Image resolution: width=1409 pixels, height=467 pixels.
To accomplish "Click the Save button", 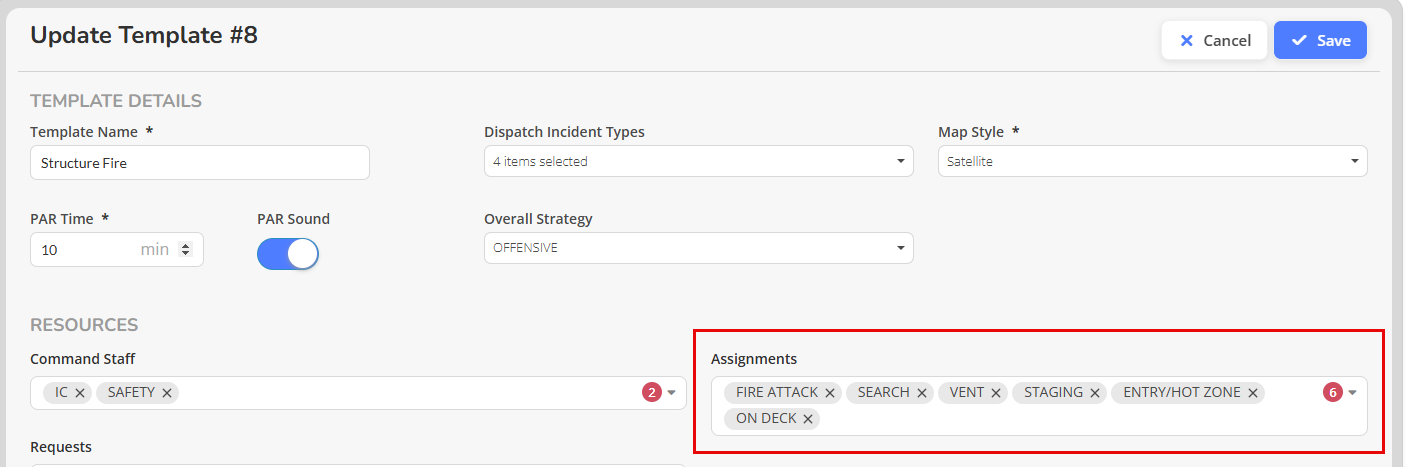I will pyautogui.click(x=1320, y=41).
